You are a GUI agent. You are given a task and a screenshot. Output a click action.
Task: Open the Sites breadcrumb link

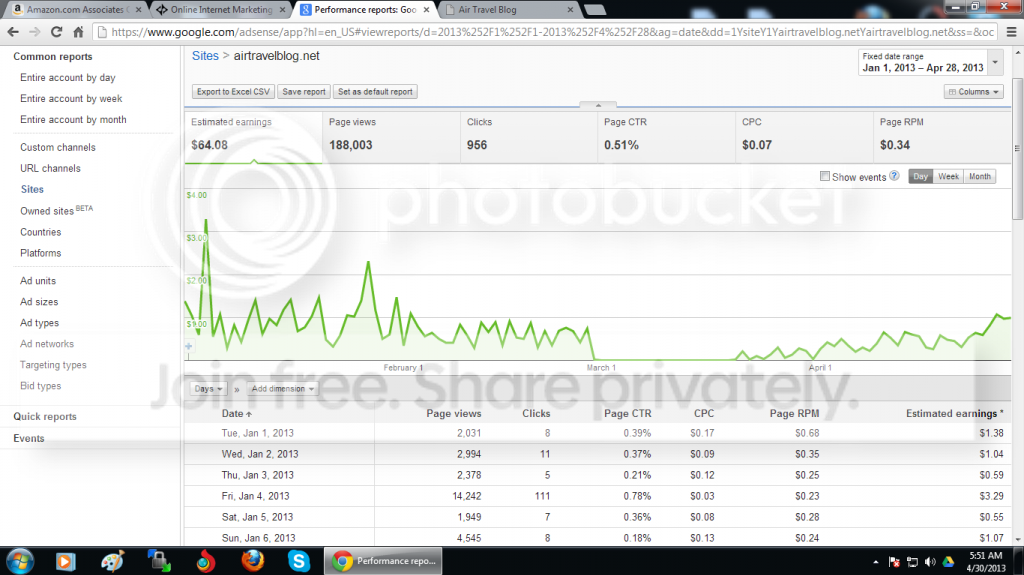point(205,56)
